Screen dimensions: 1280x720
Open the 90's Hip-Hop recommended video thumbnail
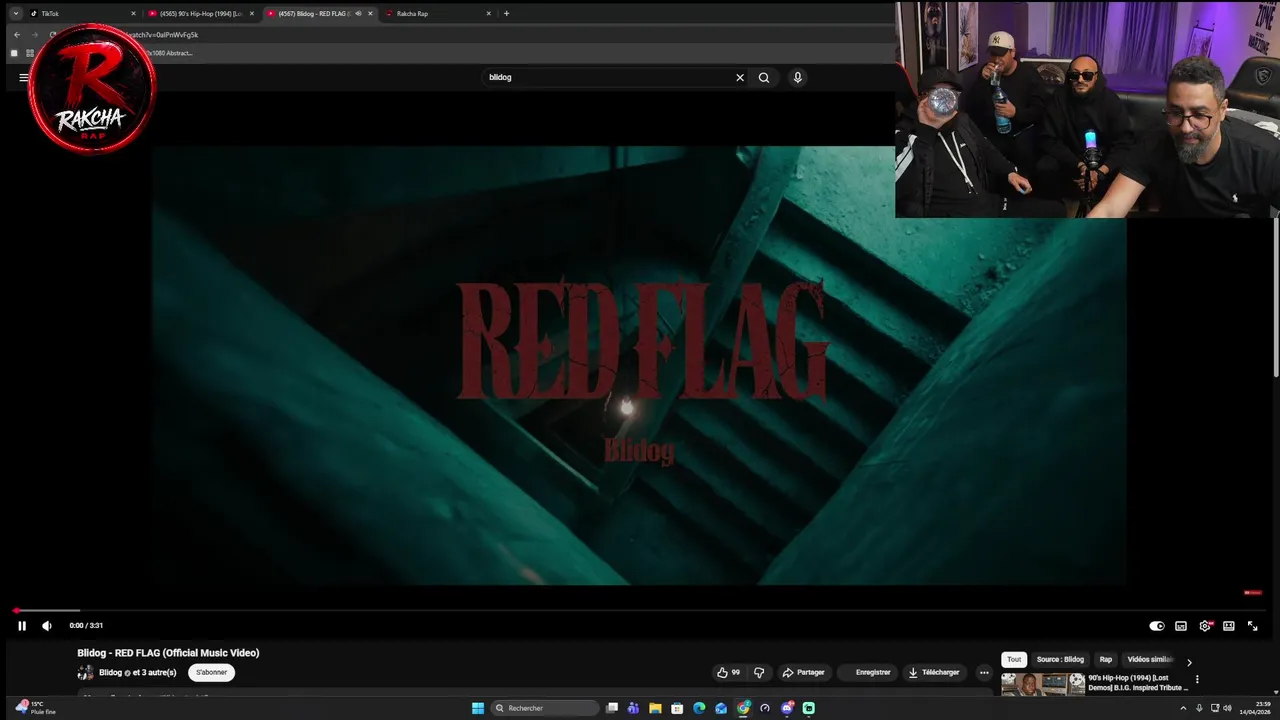pyautogui.click(x=1043, y=684)
